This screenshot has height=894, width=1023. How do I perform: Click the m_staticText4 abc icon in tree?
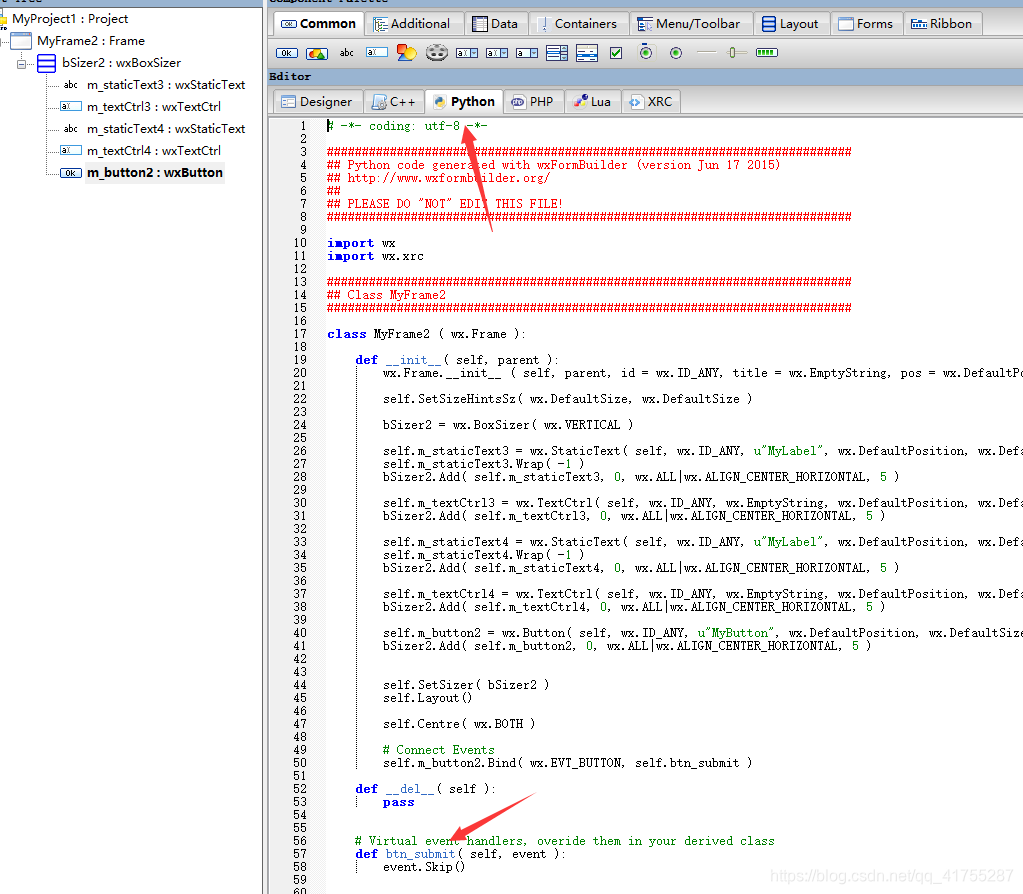pyautogui.click(x=70, y=129)
